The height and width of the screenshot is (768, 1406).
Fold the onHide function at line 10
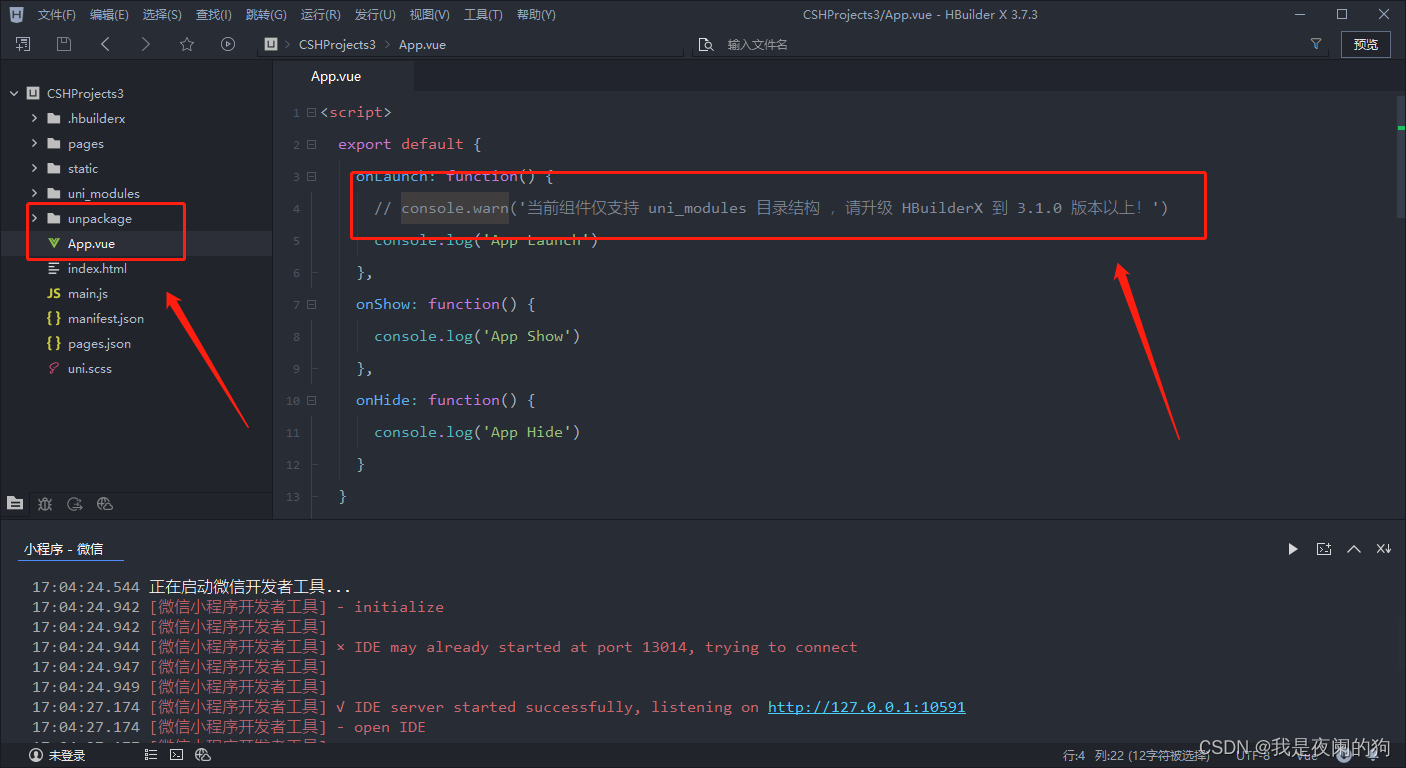tap(311, 401)
